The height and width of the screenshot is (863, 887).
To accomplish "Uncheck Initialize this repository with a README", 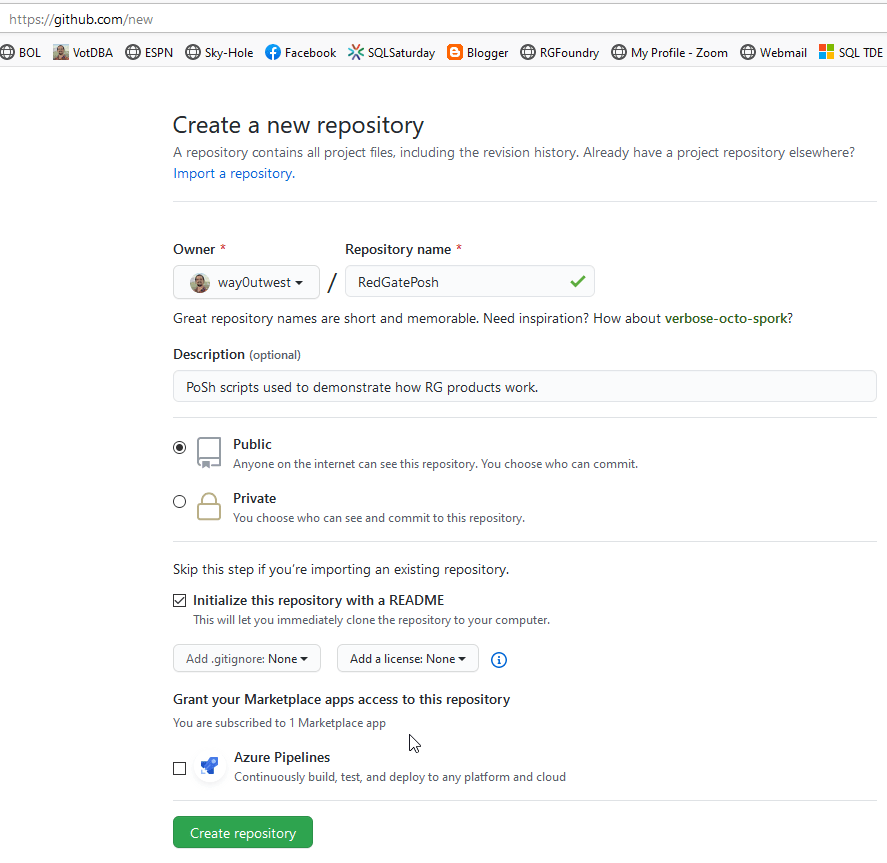I will click(x=179, y=600).
